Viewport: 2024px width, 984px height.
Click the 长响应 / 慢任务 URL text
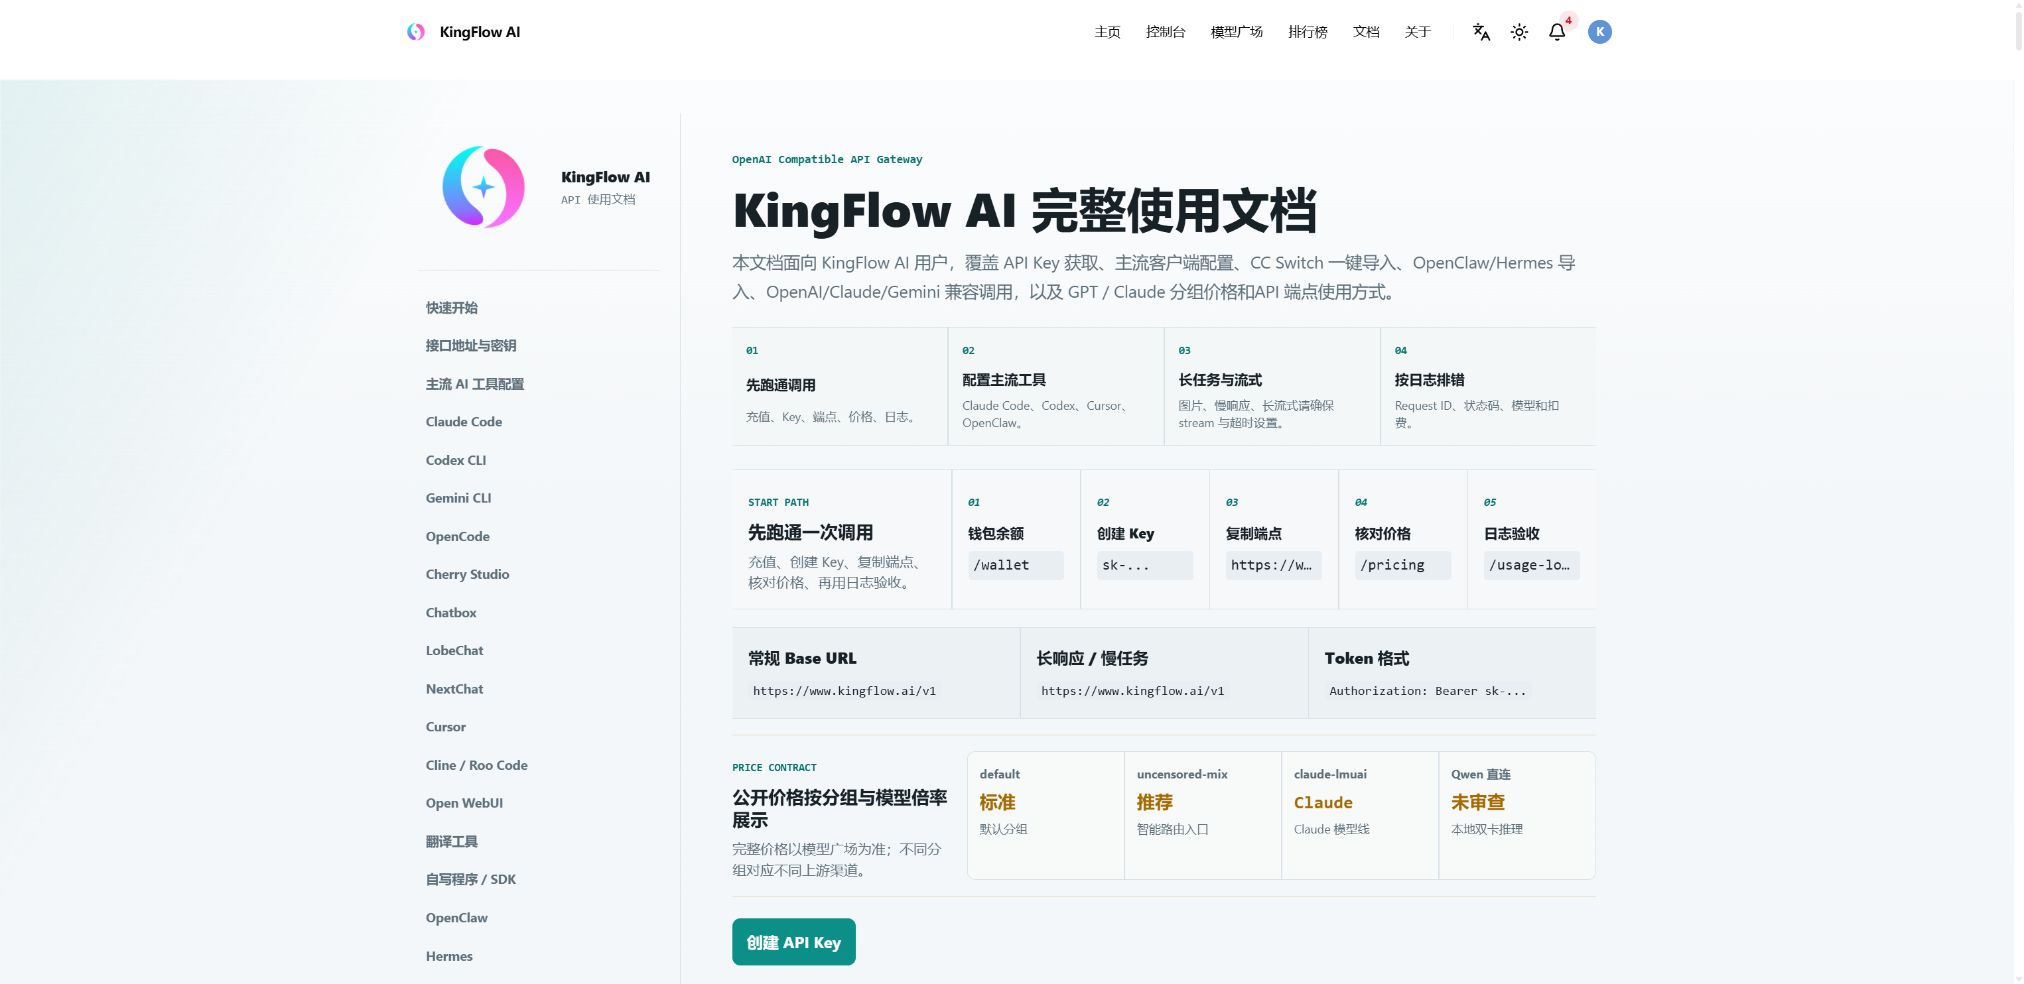1133,691
